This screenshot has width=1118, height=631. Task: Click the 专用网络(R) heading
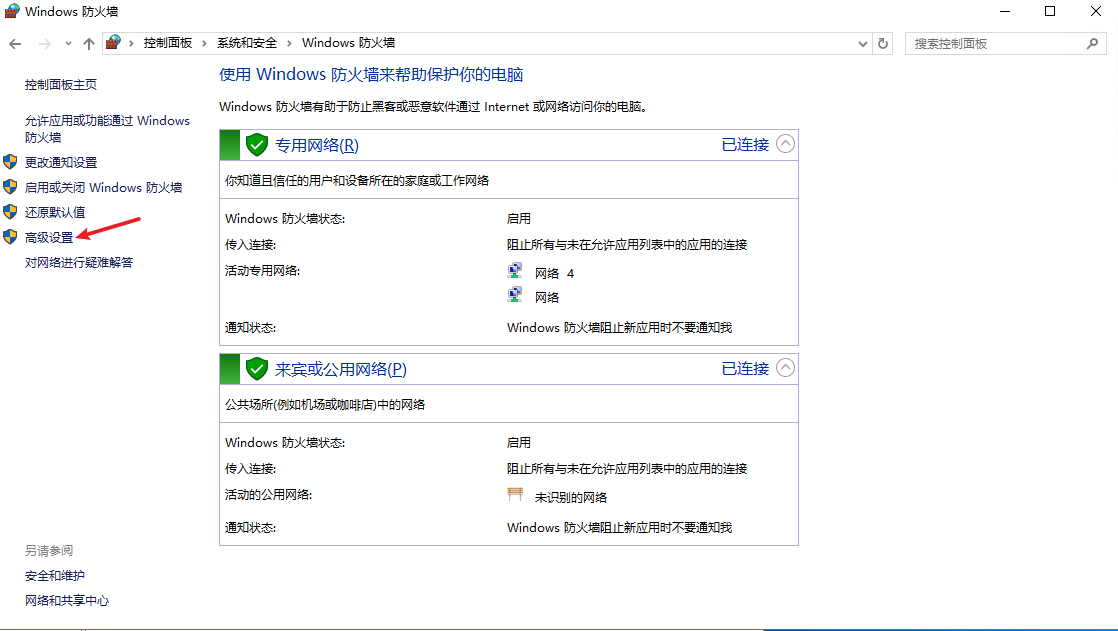click(317, 145)
